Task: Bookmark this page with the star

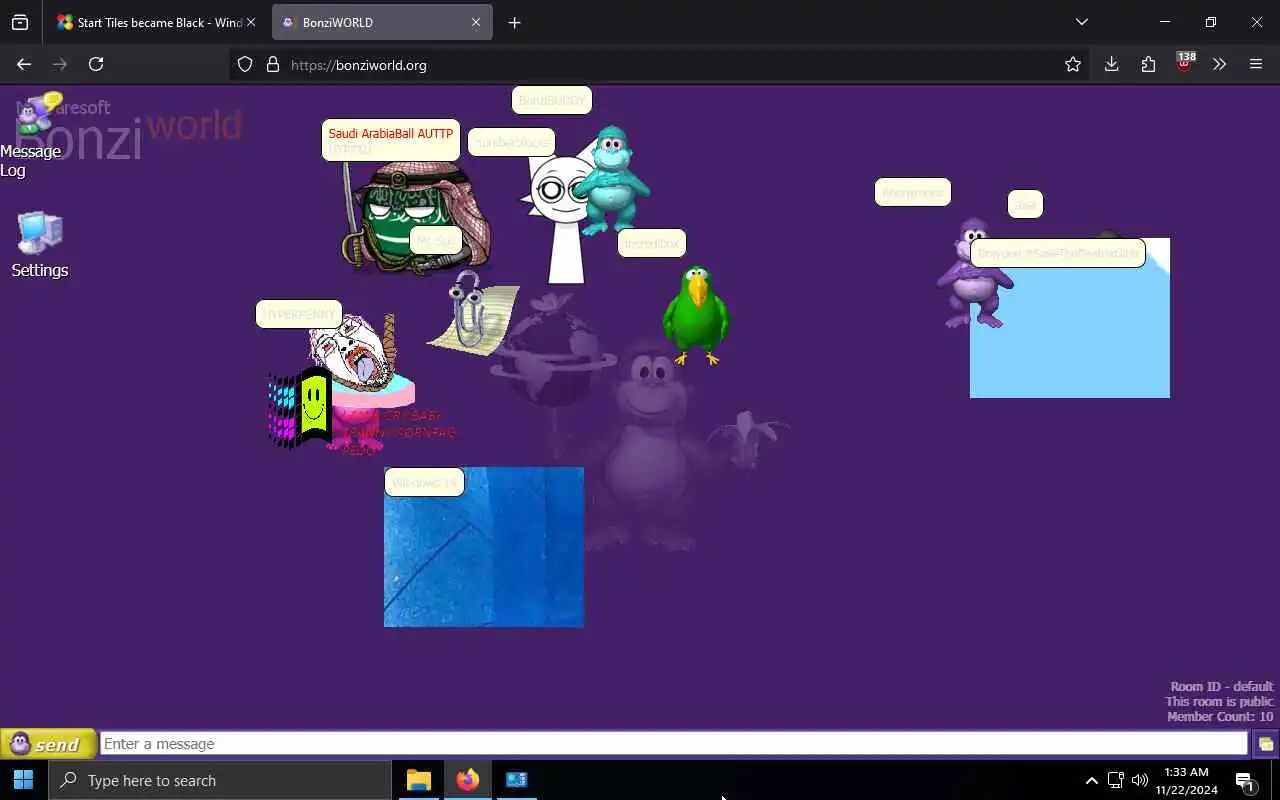Action: 1073,64
